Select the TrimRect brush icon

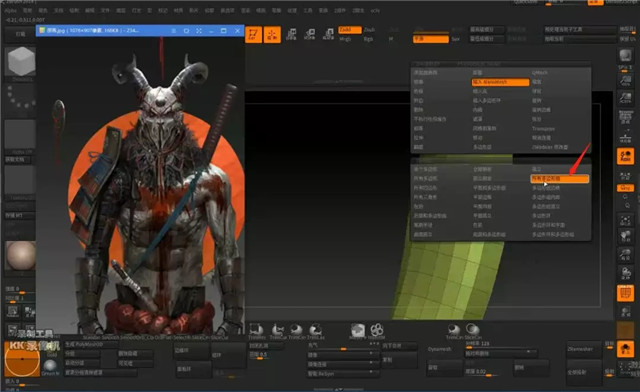[x=257, y=331]
